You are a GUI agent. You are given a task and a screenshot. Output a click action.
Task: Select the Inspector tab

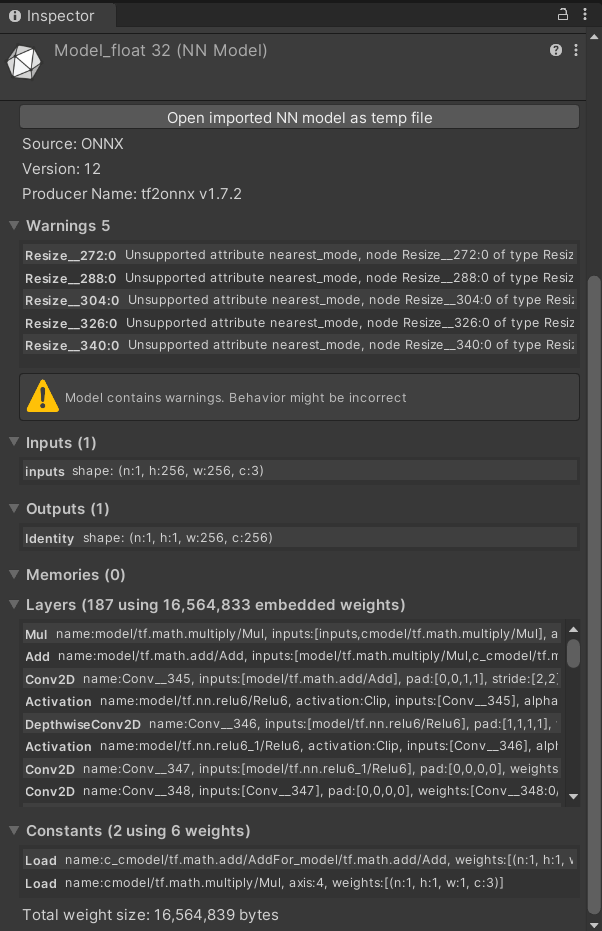[58, 16]
